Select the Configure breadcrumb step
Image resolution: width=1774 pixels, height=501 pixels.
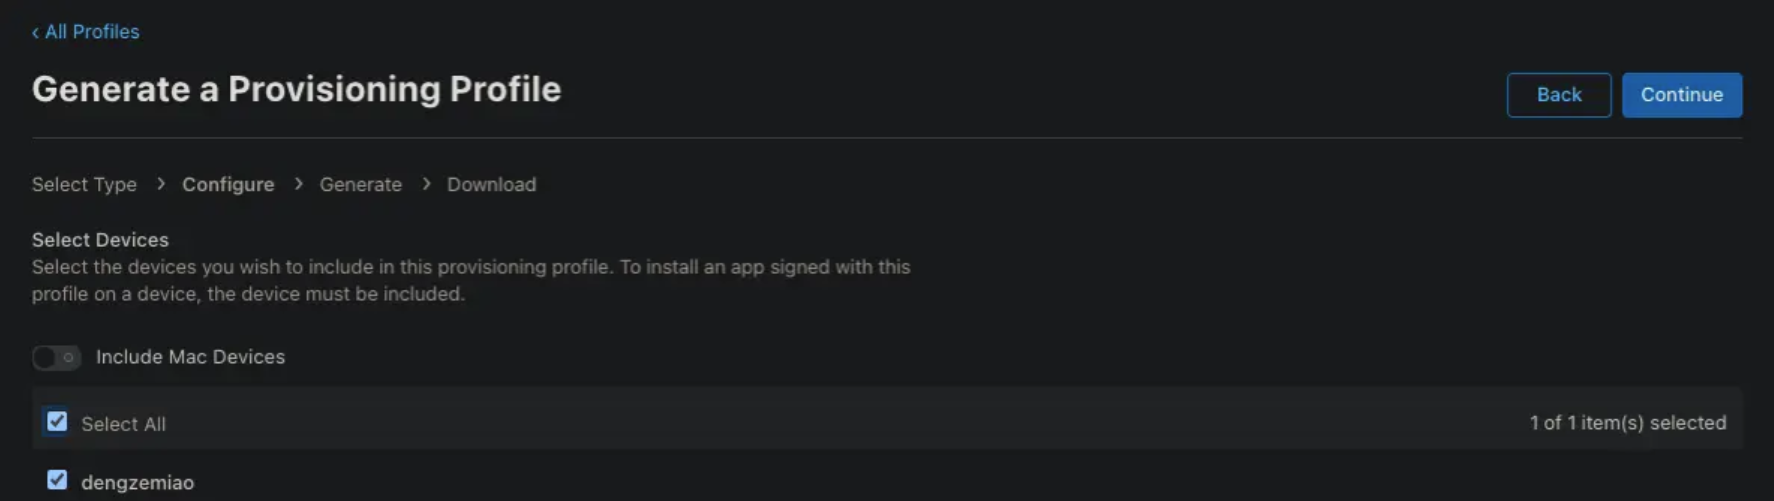(x=228, y=185)
